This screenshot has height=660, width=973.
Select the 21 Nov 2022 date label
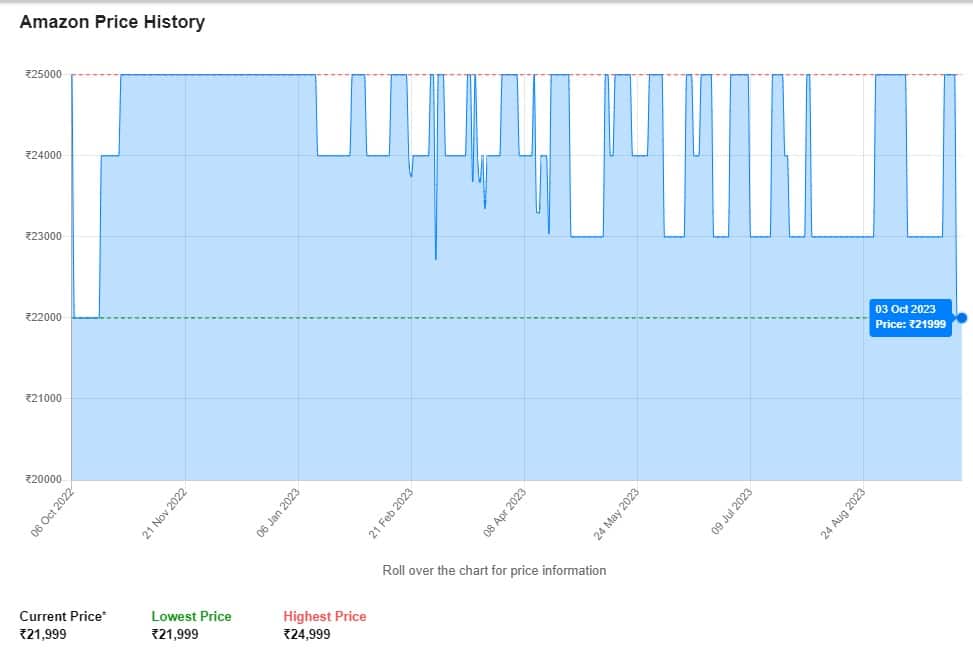(166, 513)
